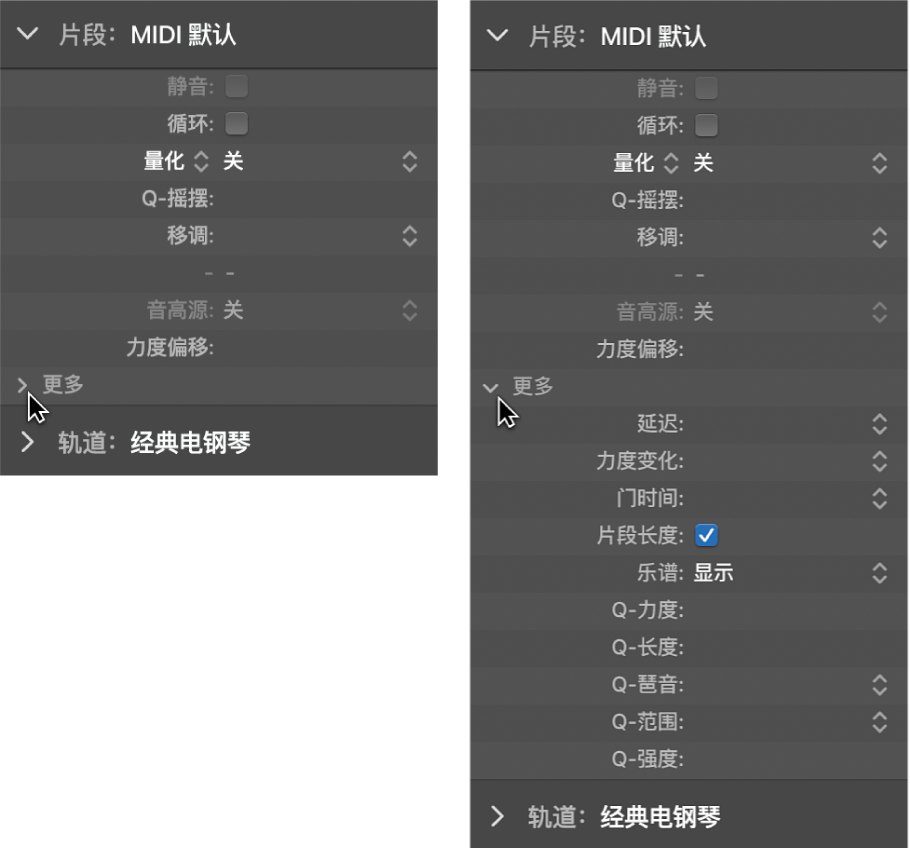Image resolution: width=910 pixels, height=849 pixels.
Task: Open the 乐谱 display dropdown
Action: coord(878,573)
